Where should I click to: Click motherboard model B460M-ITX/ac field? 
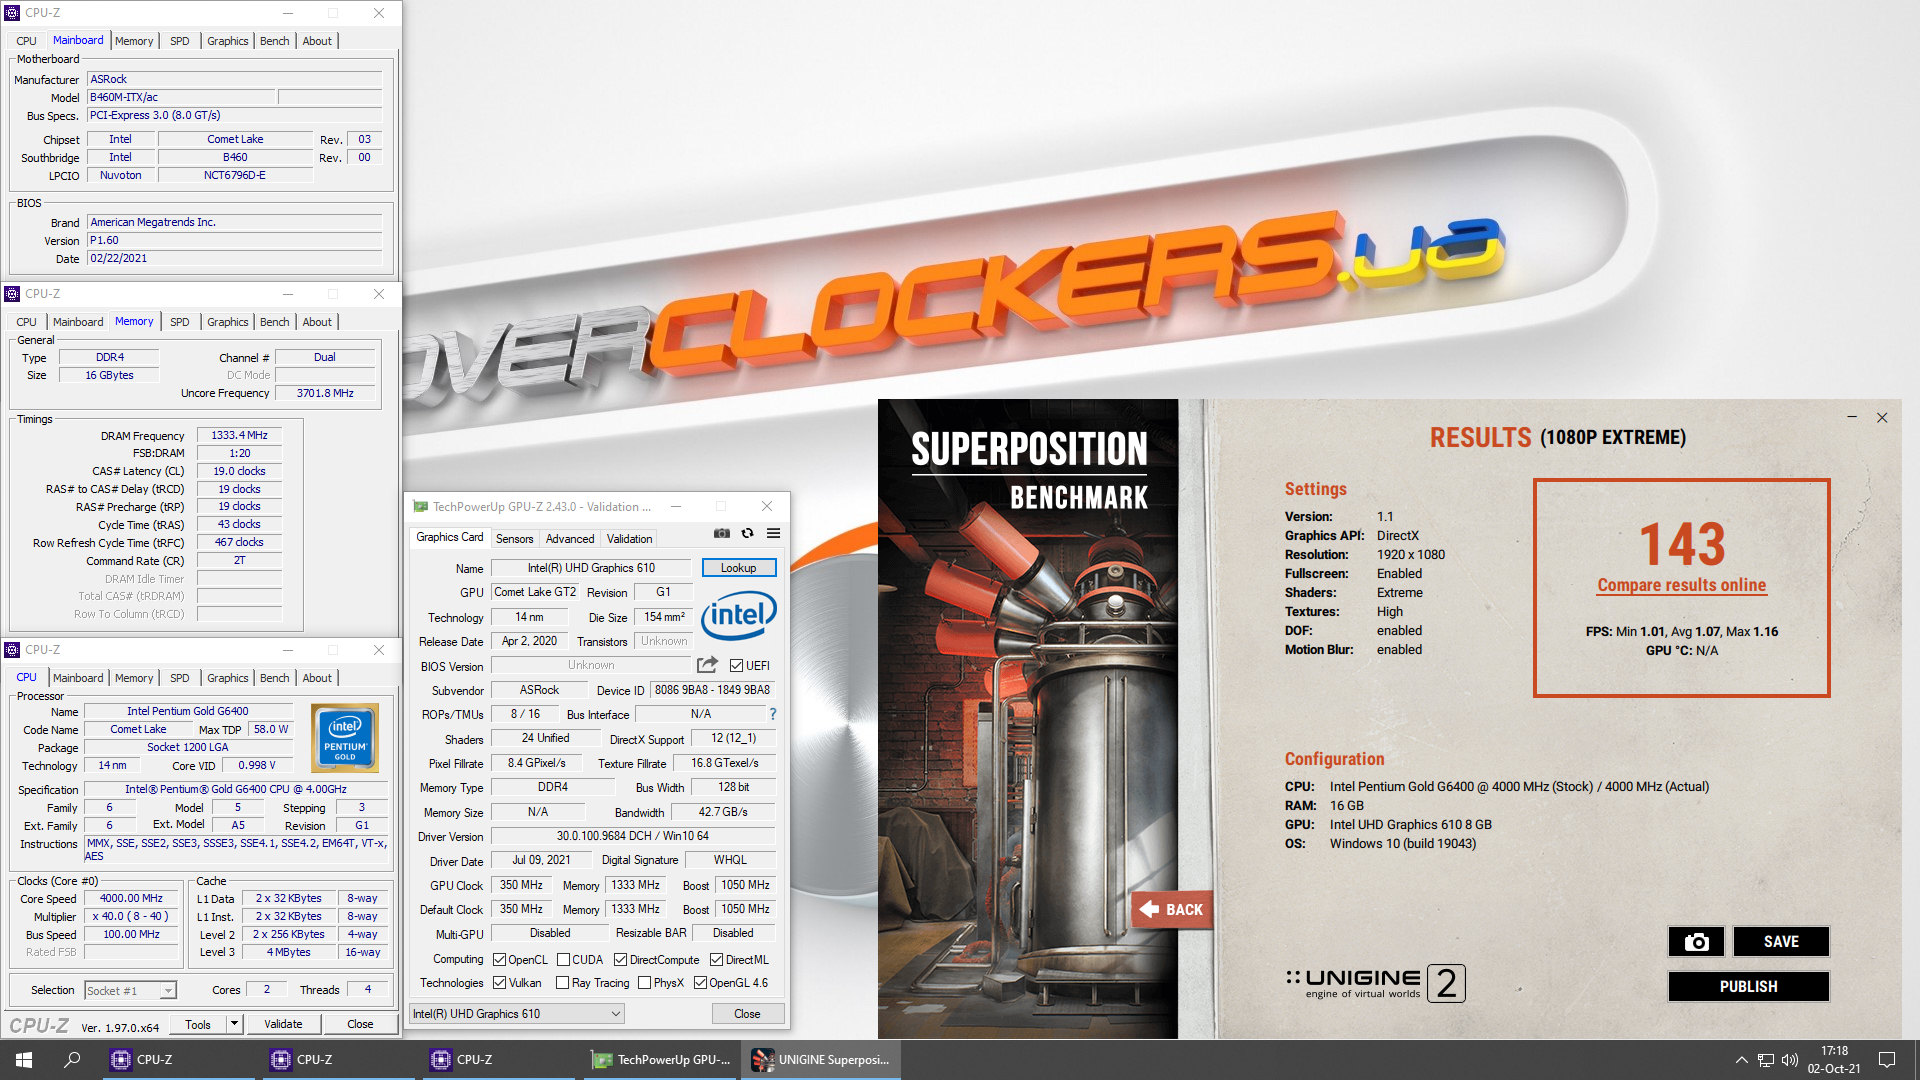point(180,97)
